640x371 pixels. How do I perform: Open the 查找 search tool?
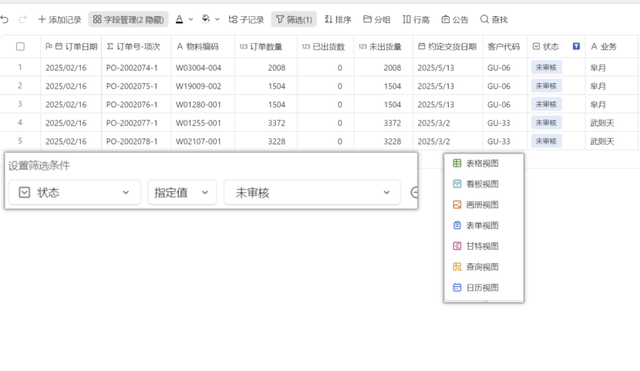[494, 20]
